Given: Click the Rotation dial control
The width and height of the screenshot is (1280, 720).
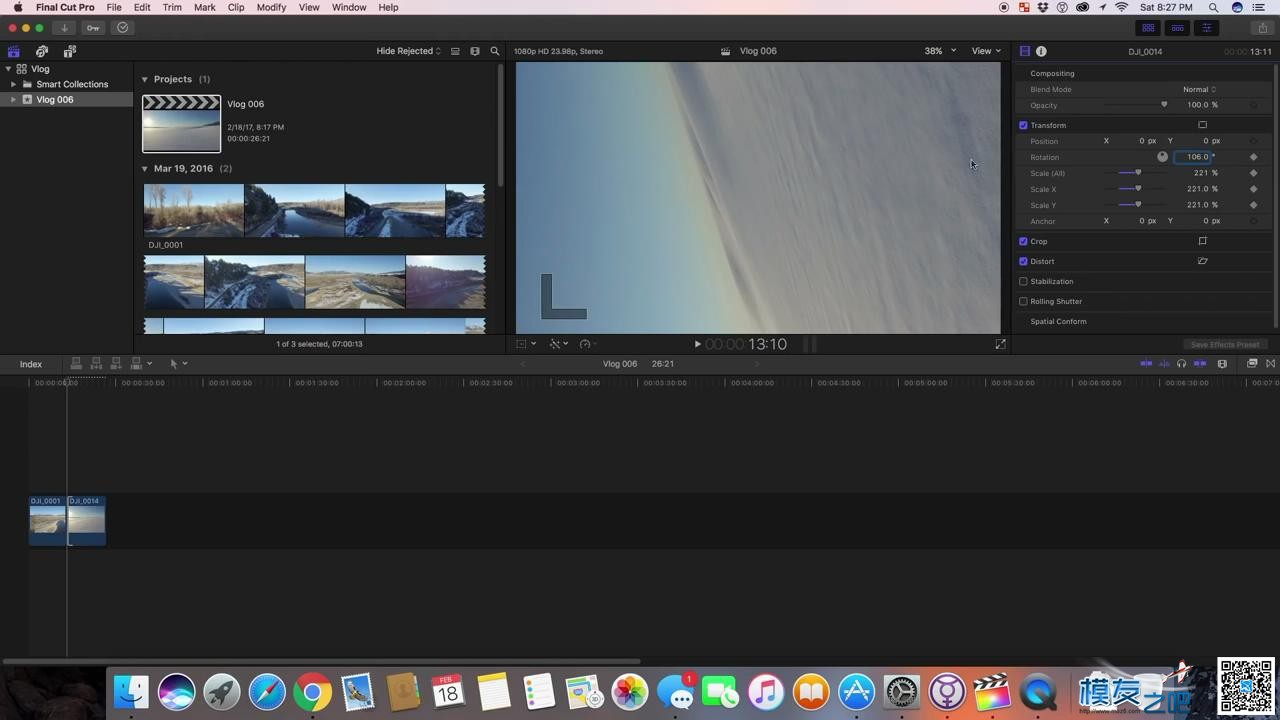Looking at the screenshot, I should (1162, 157).
